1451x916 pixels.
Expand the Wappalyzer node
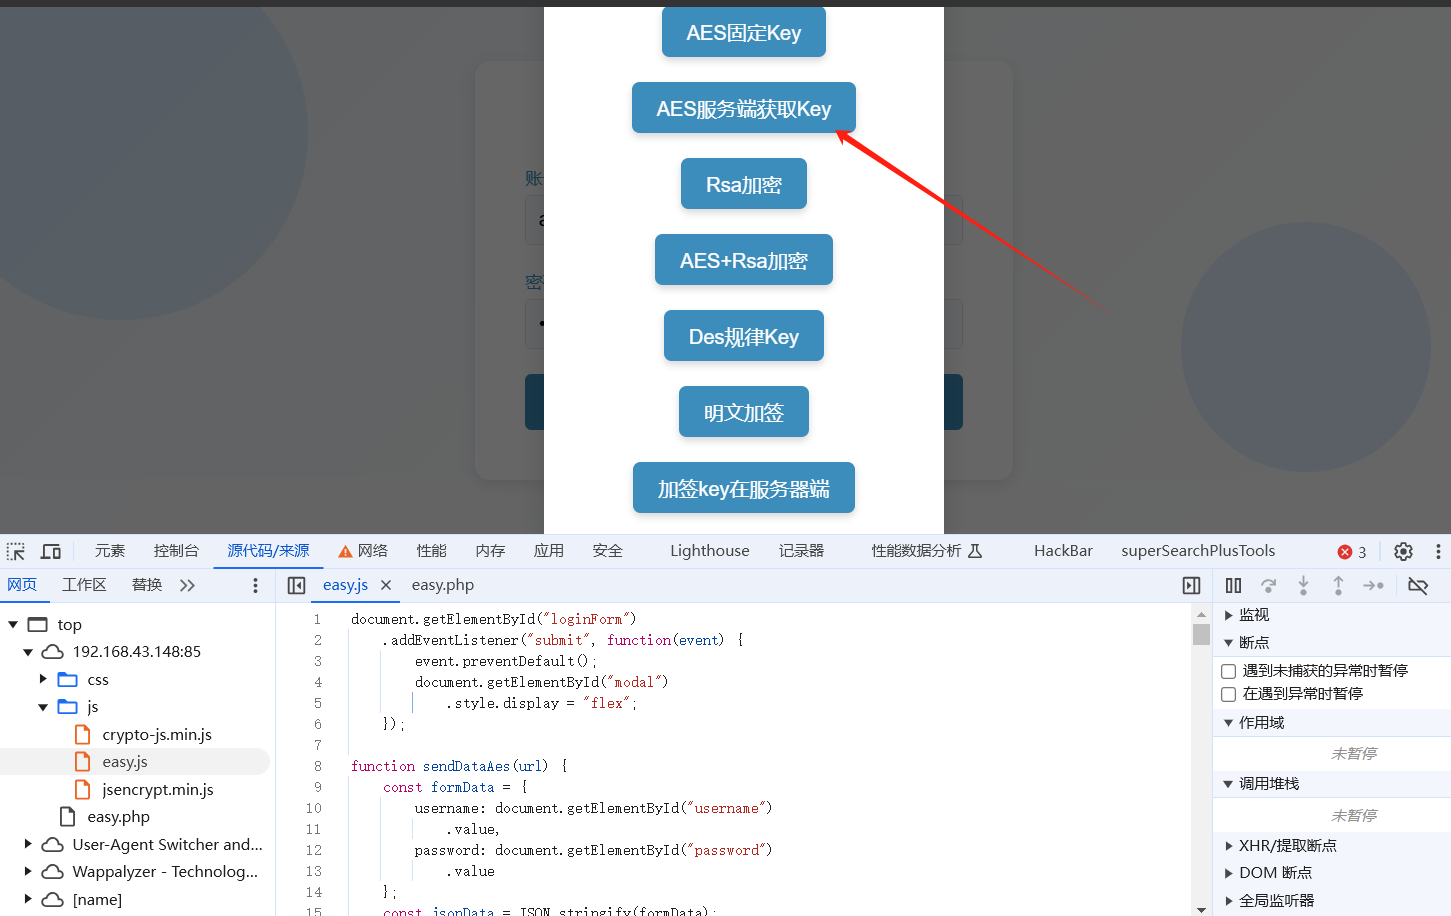(x=28, y=871)
